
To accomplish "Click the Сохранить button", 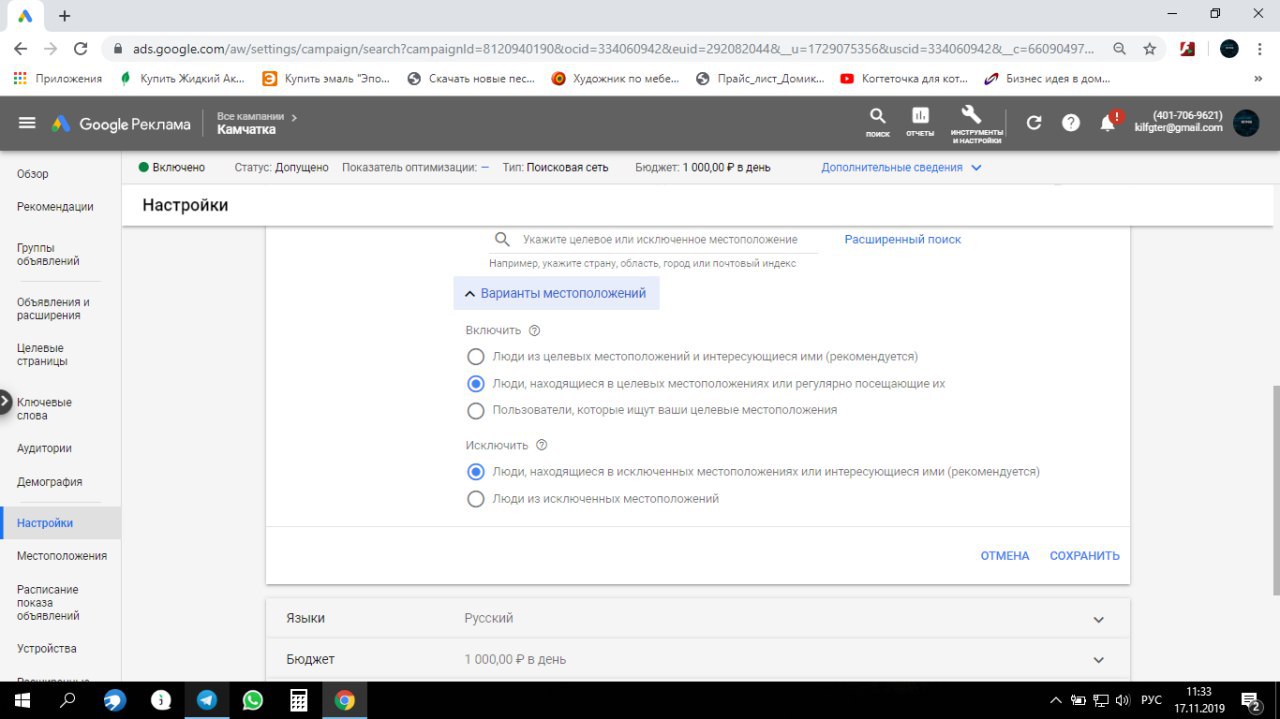I will [1084, 555].
